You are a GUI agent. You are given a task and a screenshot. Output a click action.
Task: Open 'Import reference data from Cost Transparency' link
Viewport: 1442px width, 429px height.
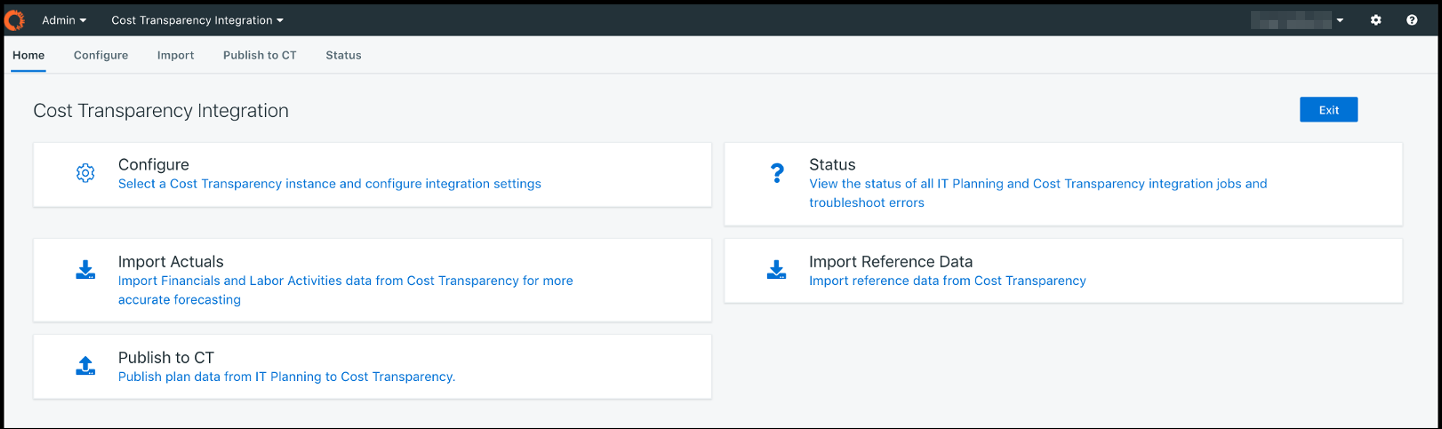tap(947, 281)
